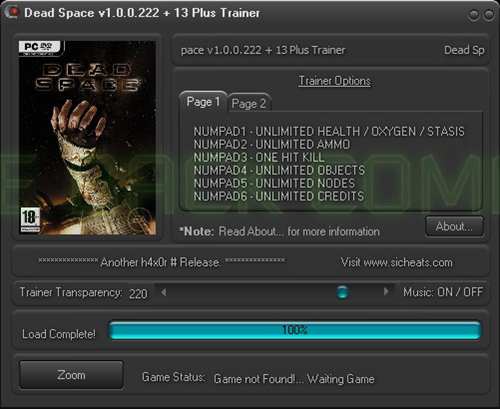Select the Page 1 tab
The image size is (500, 409).
point(203,101)
